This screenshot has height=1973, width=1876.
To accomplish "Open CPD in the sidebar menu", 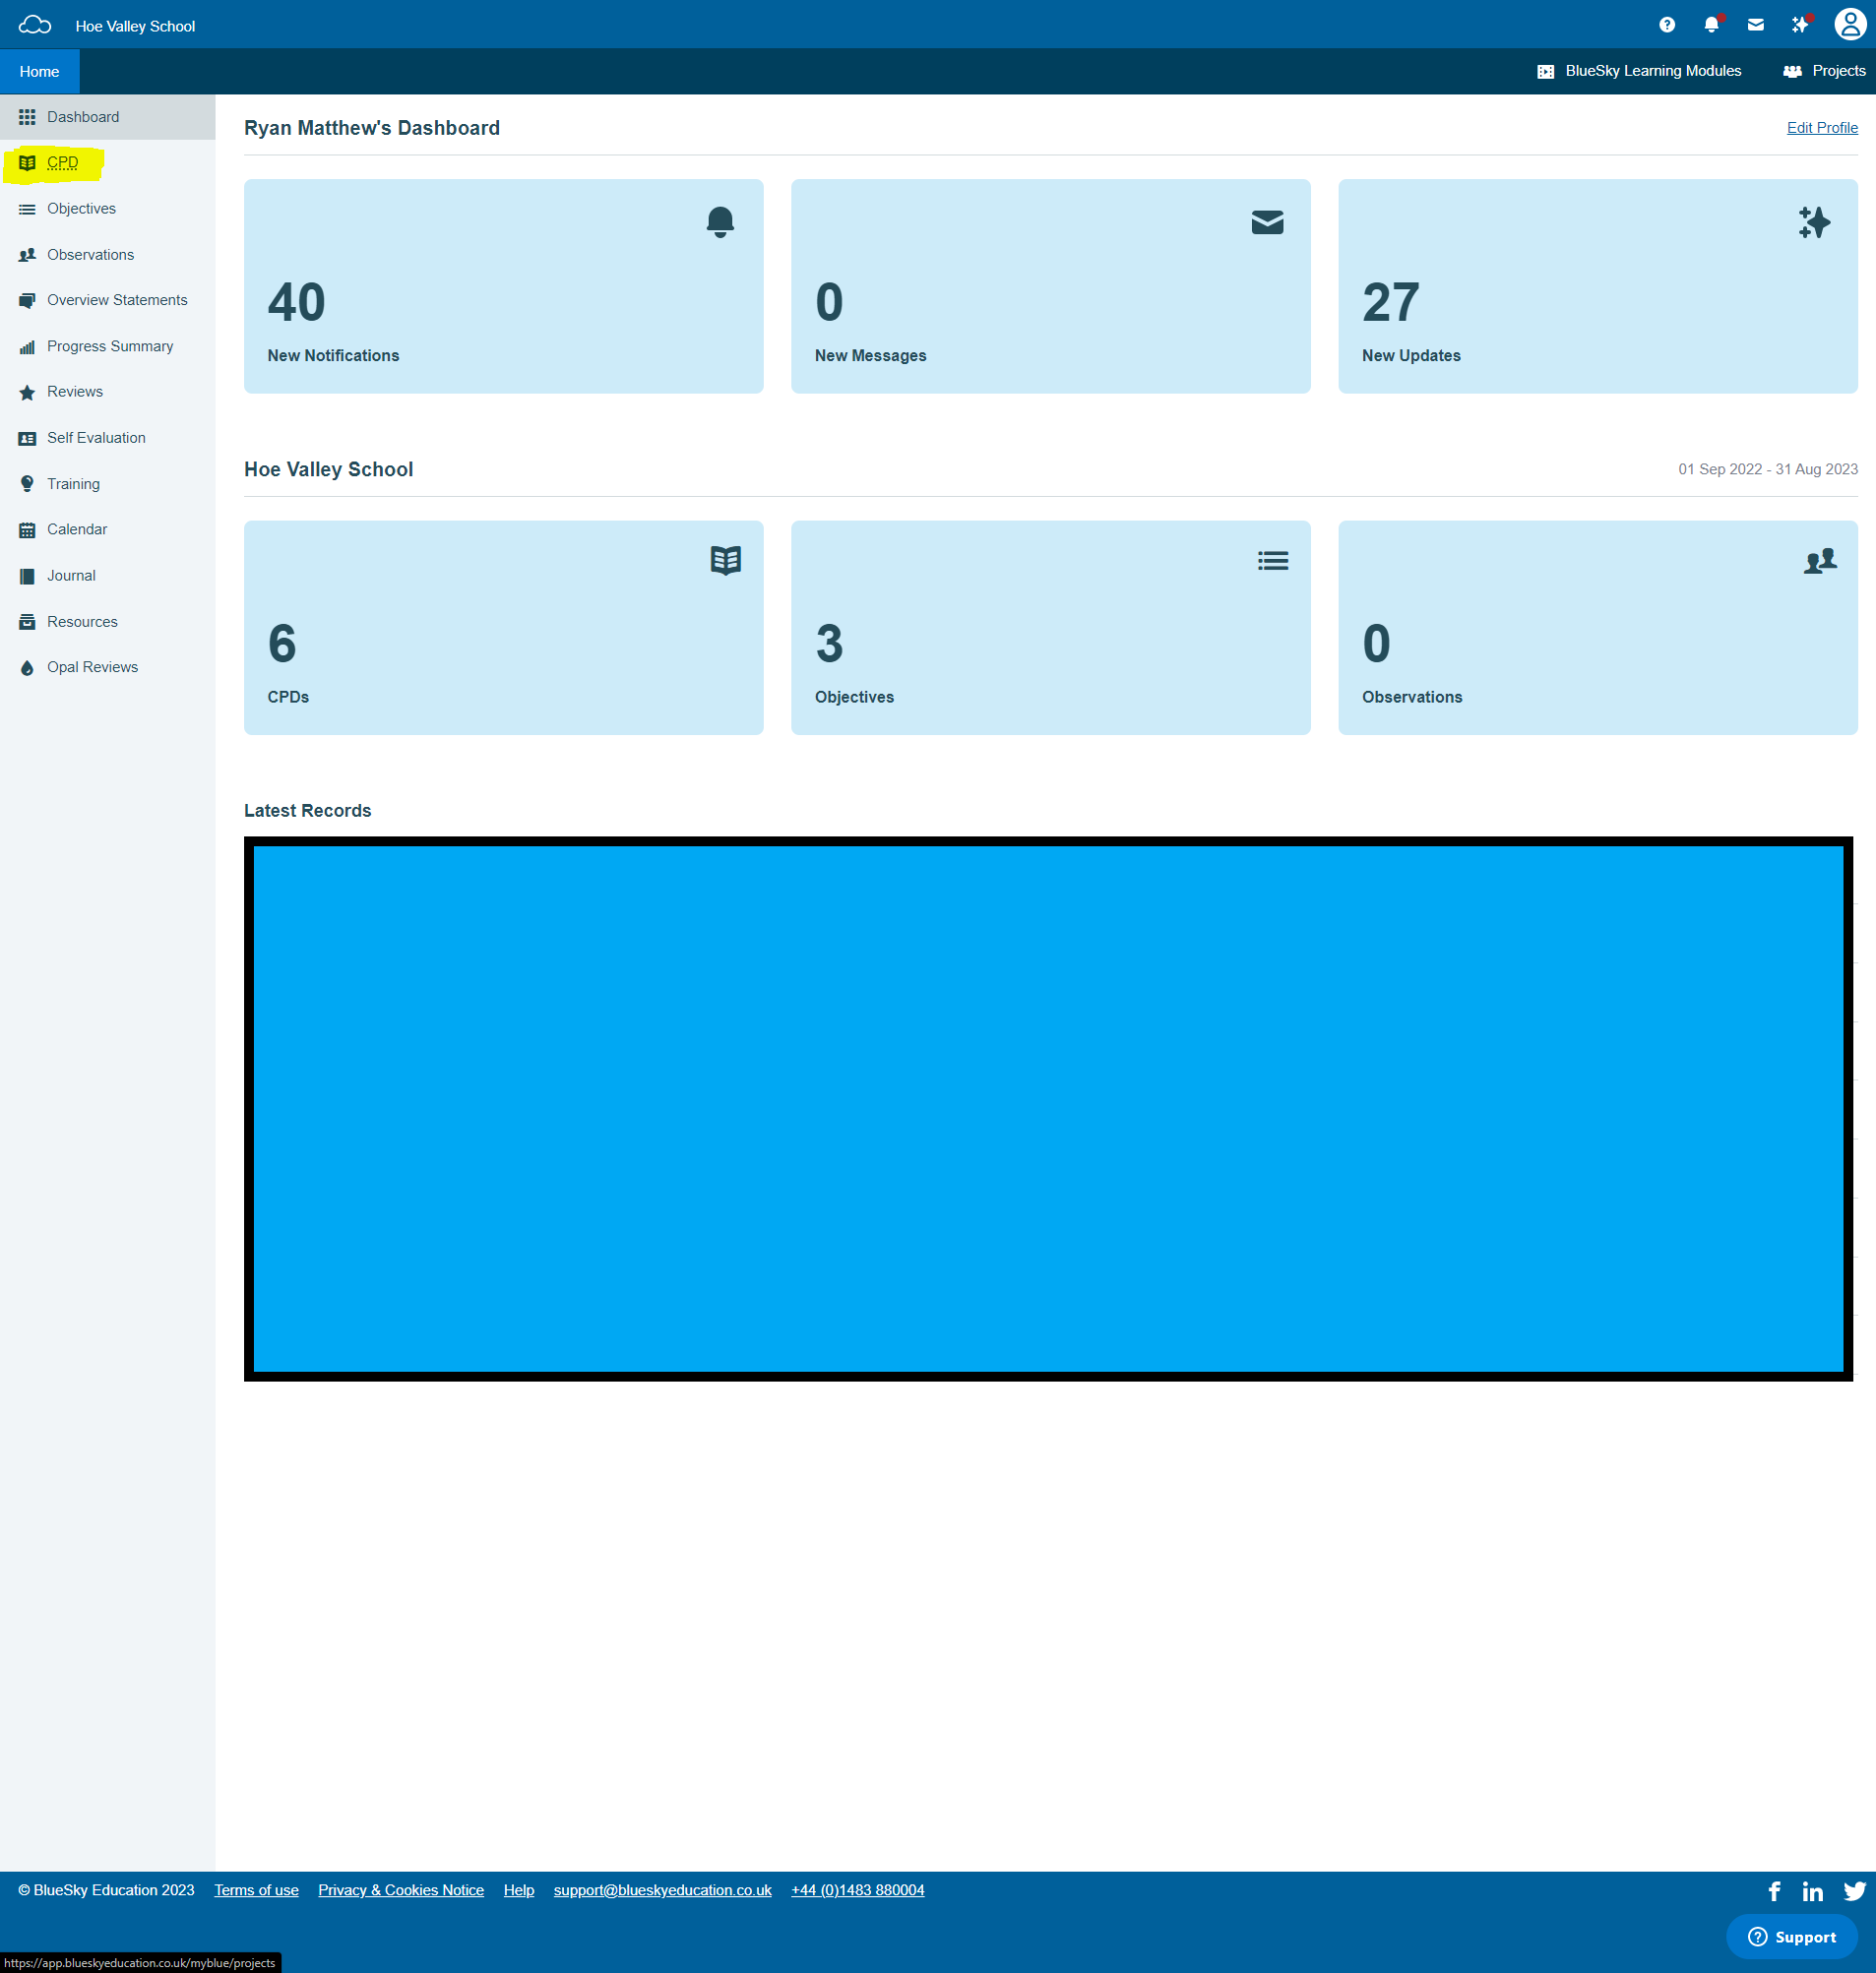I will coord(107,163).
